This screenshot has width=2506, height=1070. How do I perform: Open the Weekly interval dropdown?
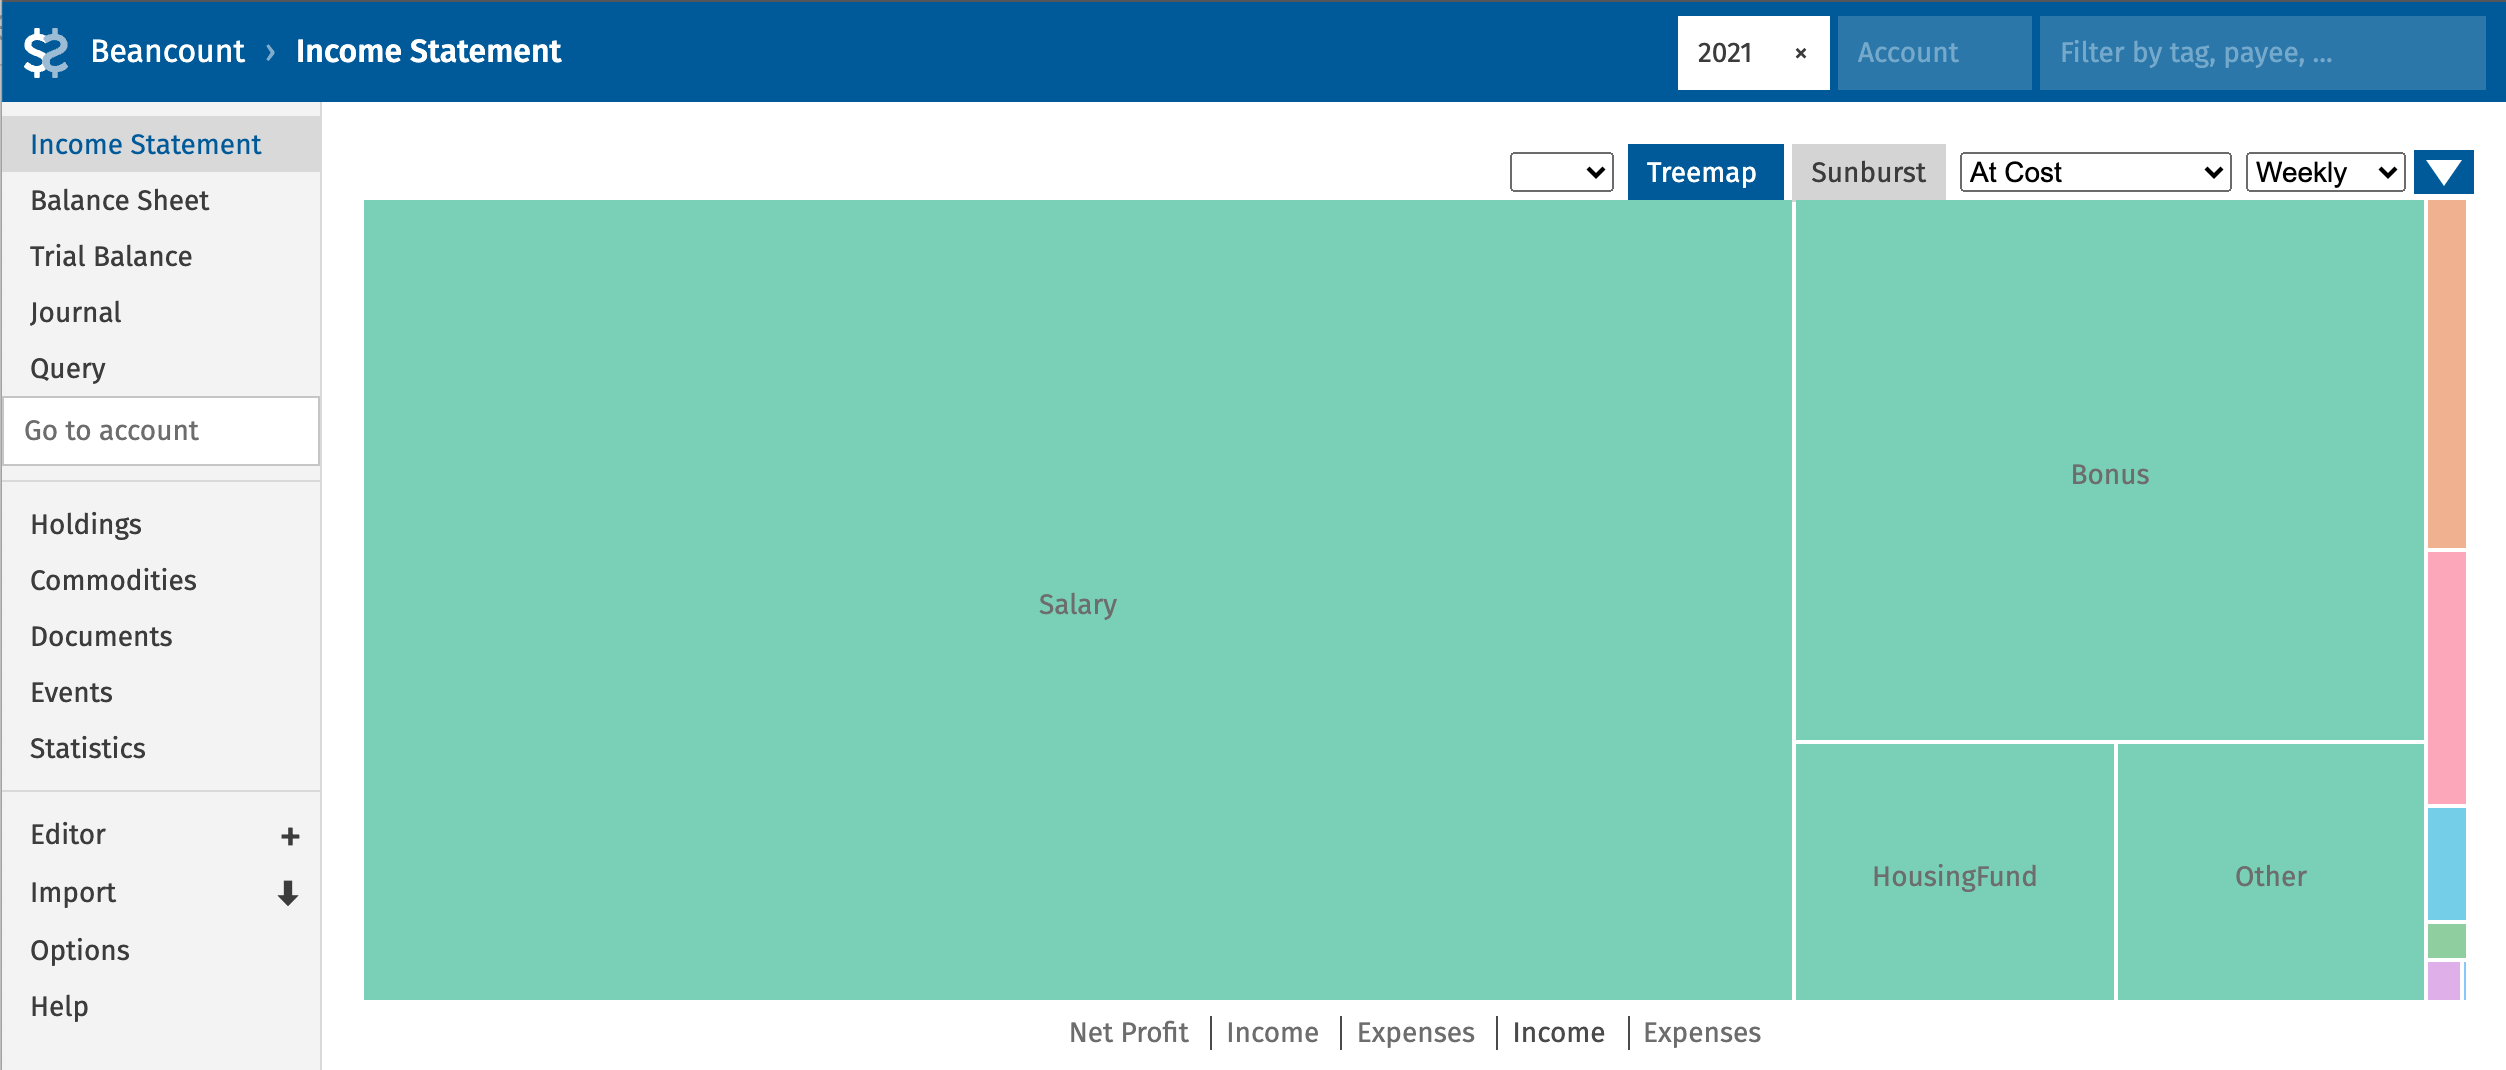pos(2324,172)
